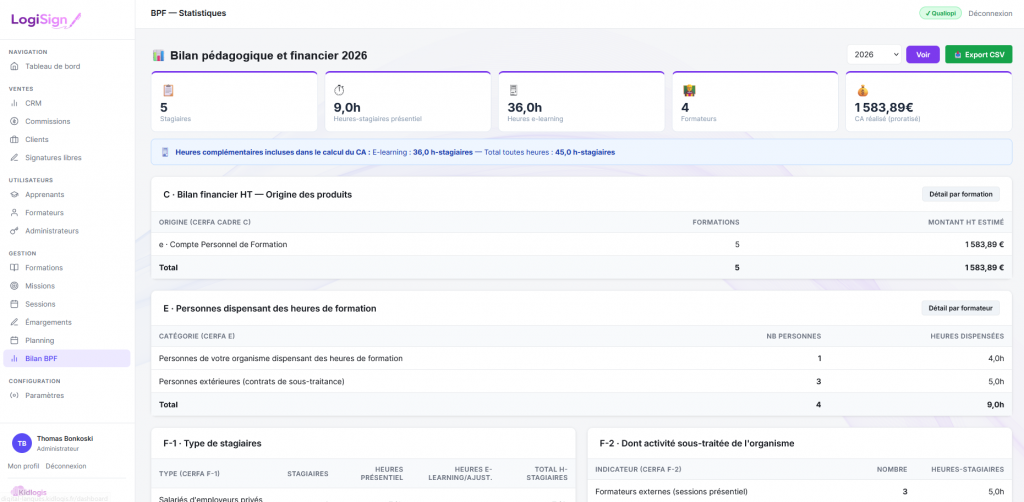The width and height of the screenshot is (1024, 502).
Task: Click the stopwatch icon on présentiel hours card
Action: tap(340, 91)
